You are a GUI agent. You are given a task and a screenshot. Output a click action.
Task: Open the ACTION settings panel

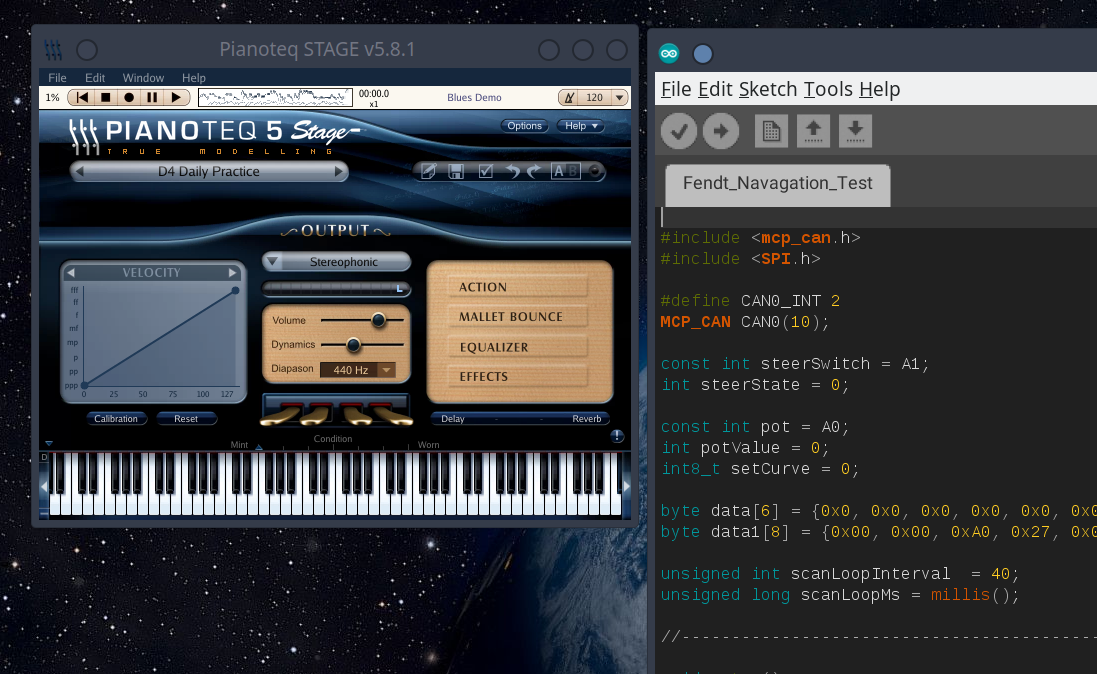pos(517,287)
